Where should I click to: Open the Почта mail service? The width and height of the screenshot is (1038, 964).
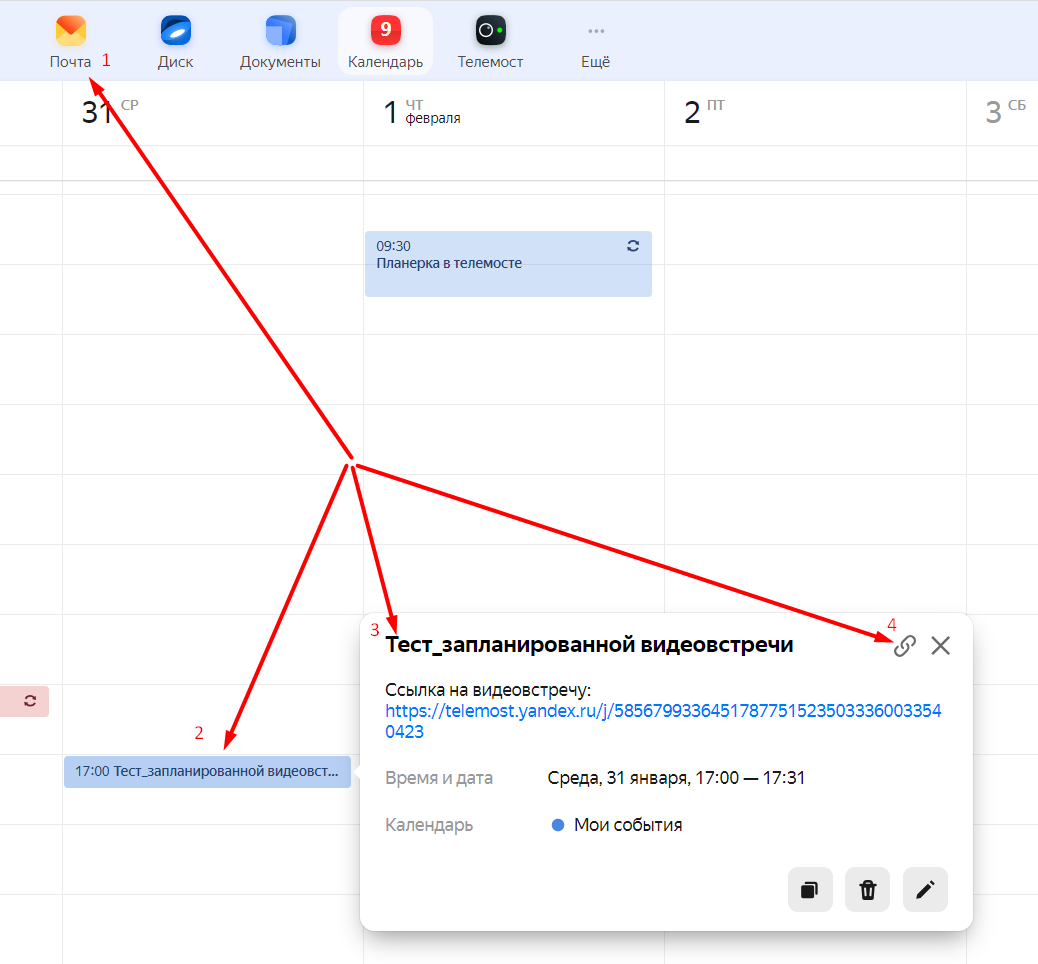pyautogui.click(x=70, y=42)
